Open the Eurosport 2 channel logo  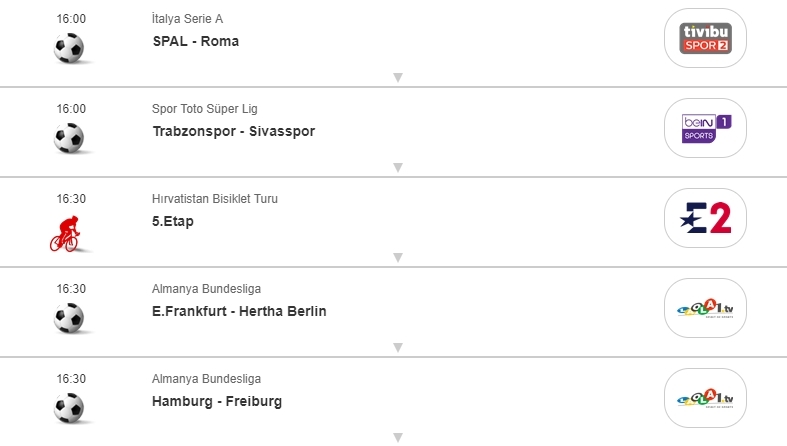705,218
